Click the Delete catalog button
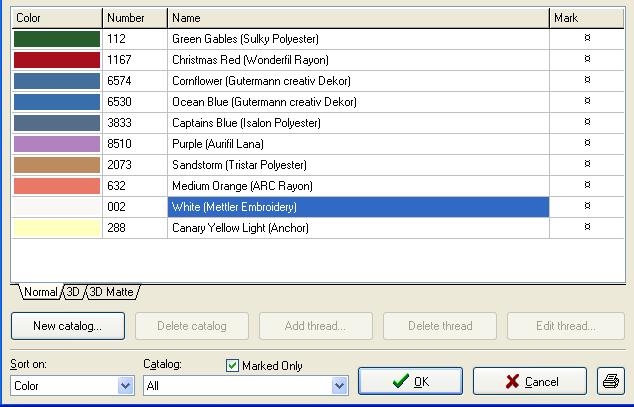 click(x=192, y=326)
